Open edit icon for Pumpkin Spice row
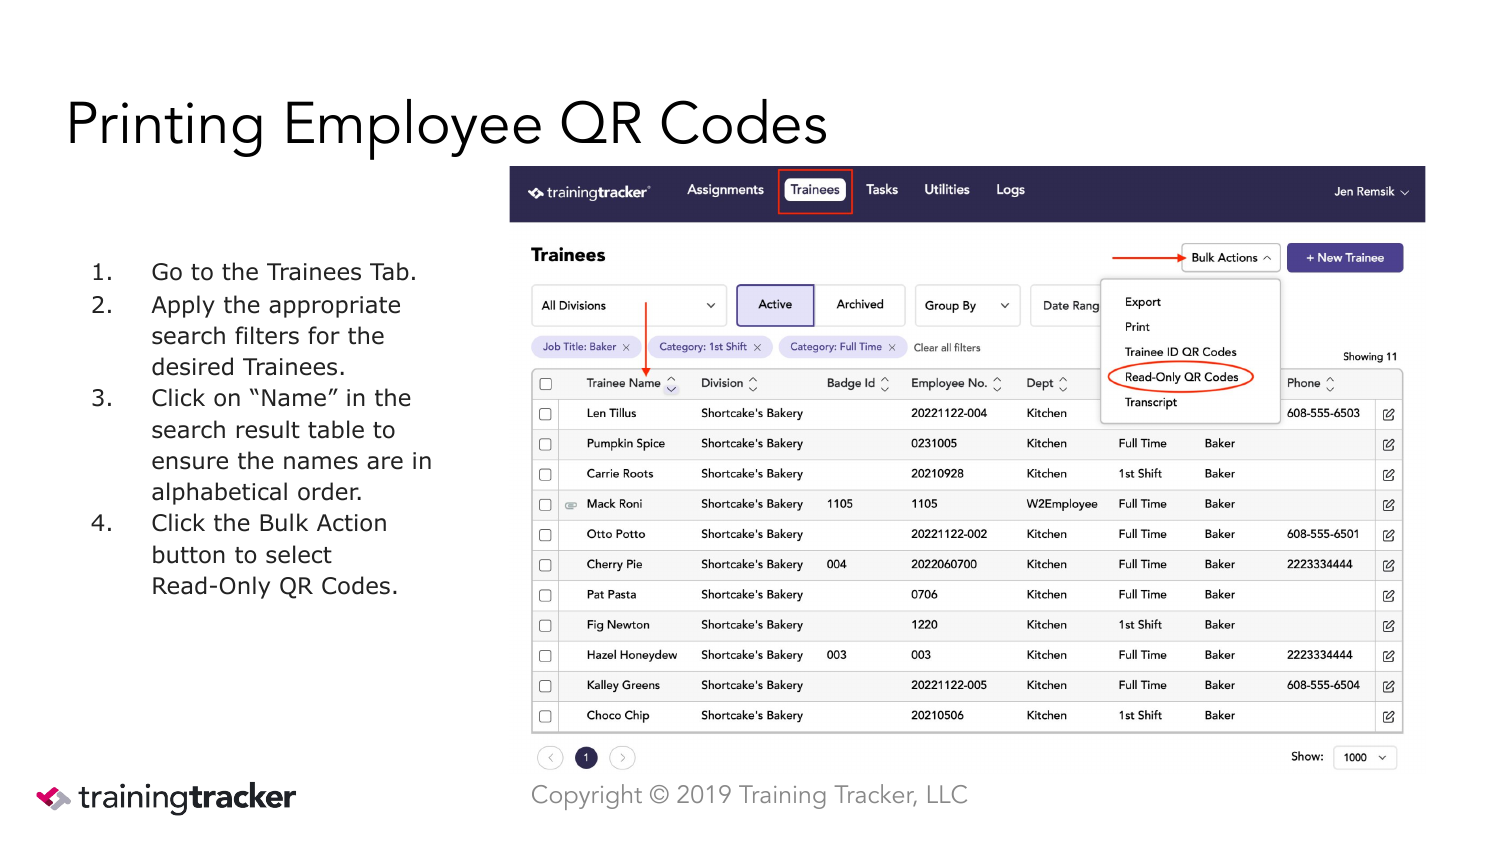The image size is (1500, 844). tap(1389, 444)
